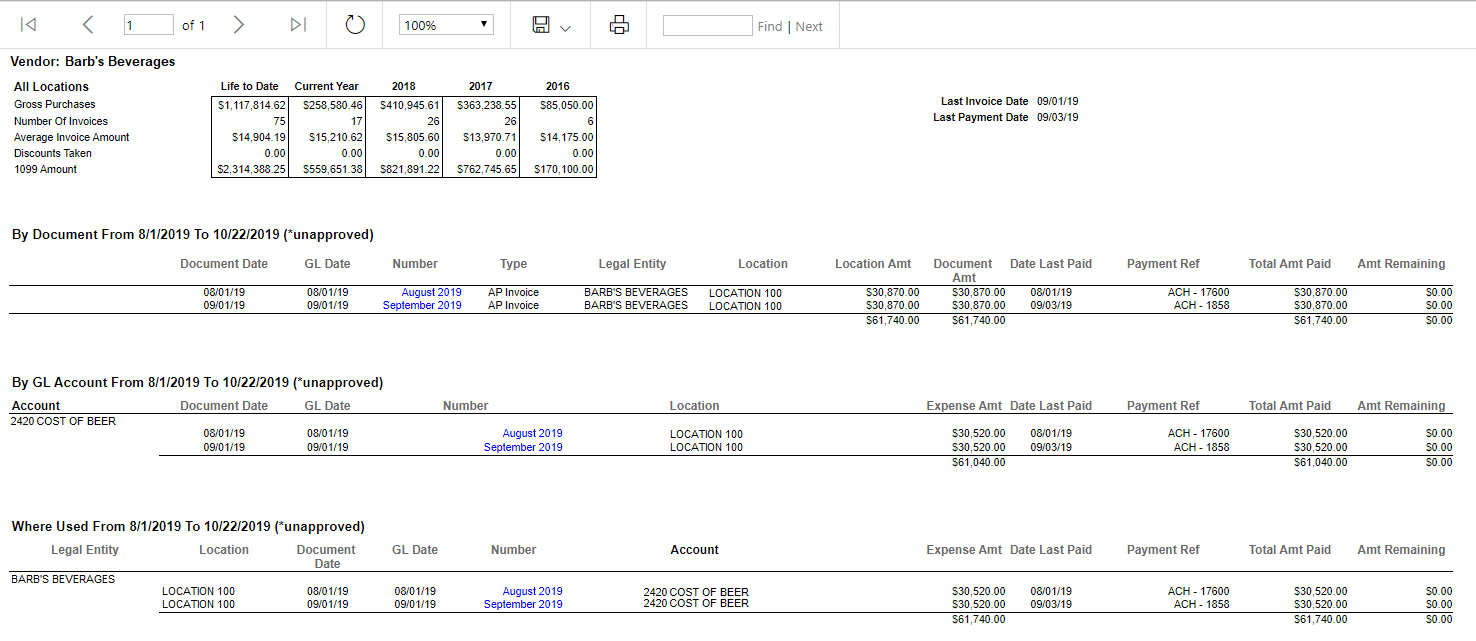The height and width of the screenshot is (641, 1476).
Task: Click the 2016 gross purchases $85,050.00
Action: click(x=567, y=104)
